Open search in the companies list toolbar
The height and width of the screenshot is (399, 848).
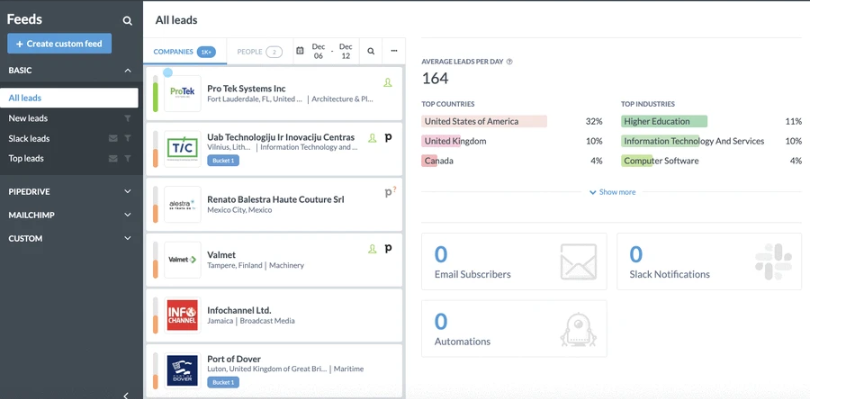(x=371, y=51)
